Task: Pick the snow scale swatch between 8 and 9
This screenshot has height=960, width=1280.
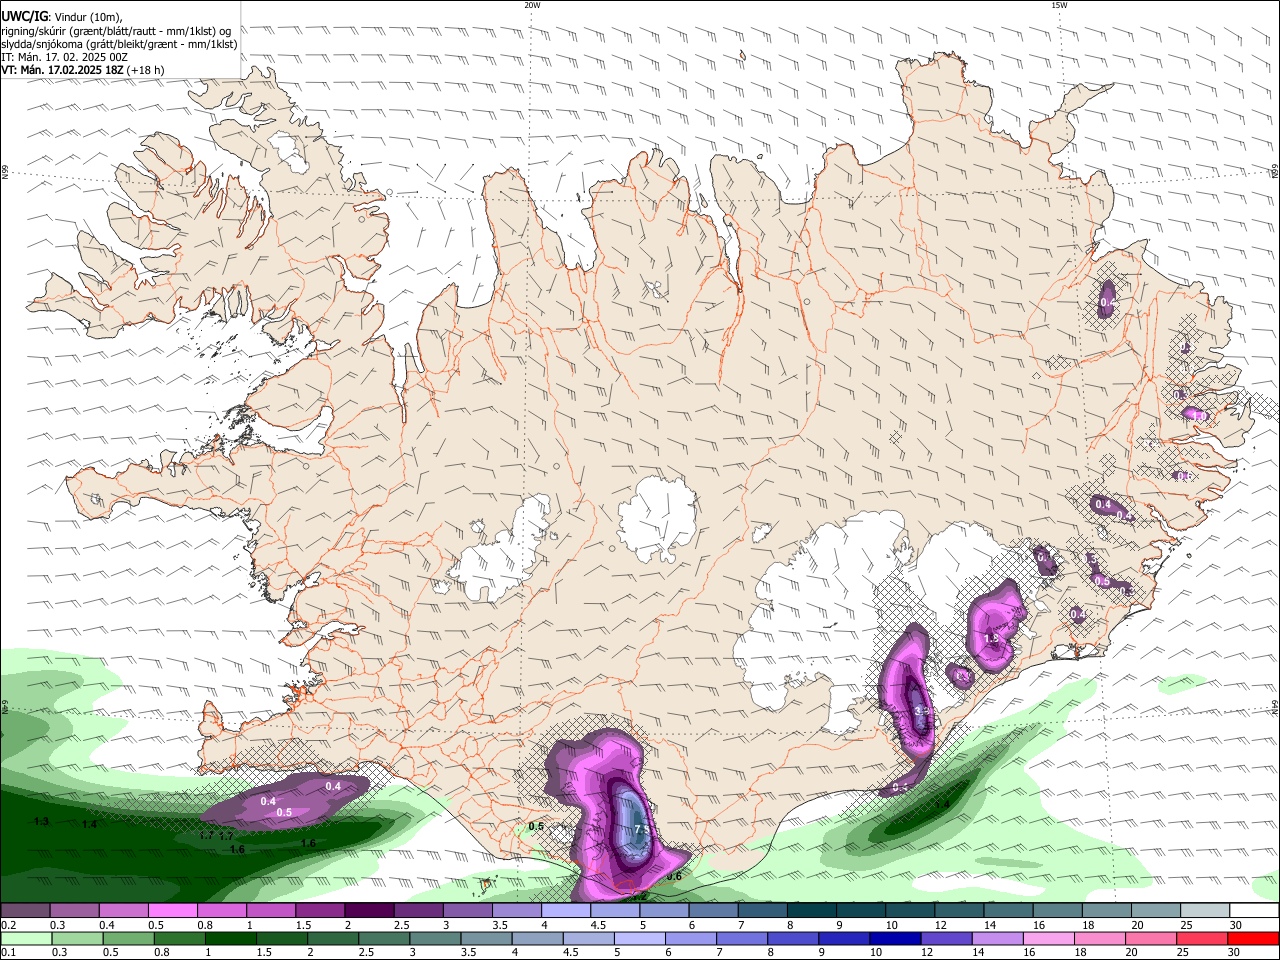Action: (810, 911)
